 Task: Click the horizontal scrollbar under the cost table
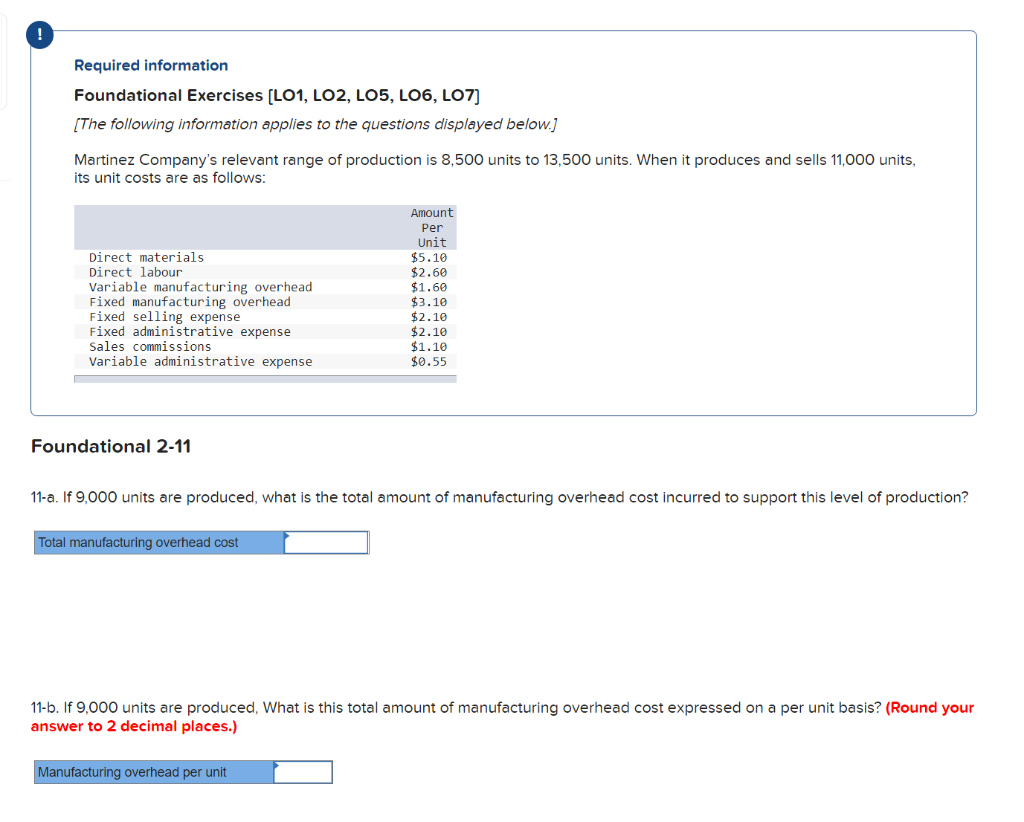[x=265, y=379]
